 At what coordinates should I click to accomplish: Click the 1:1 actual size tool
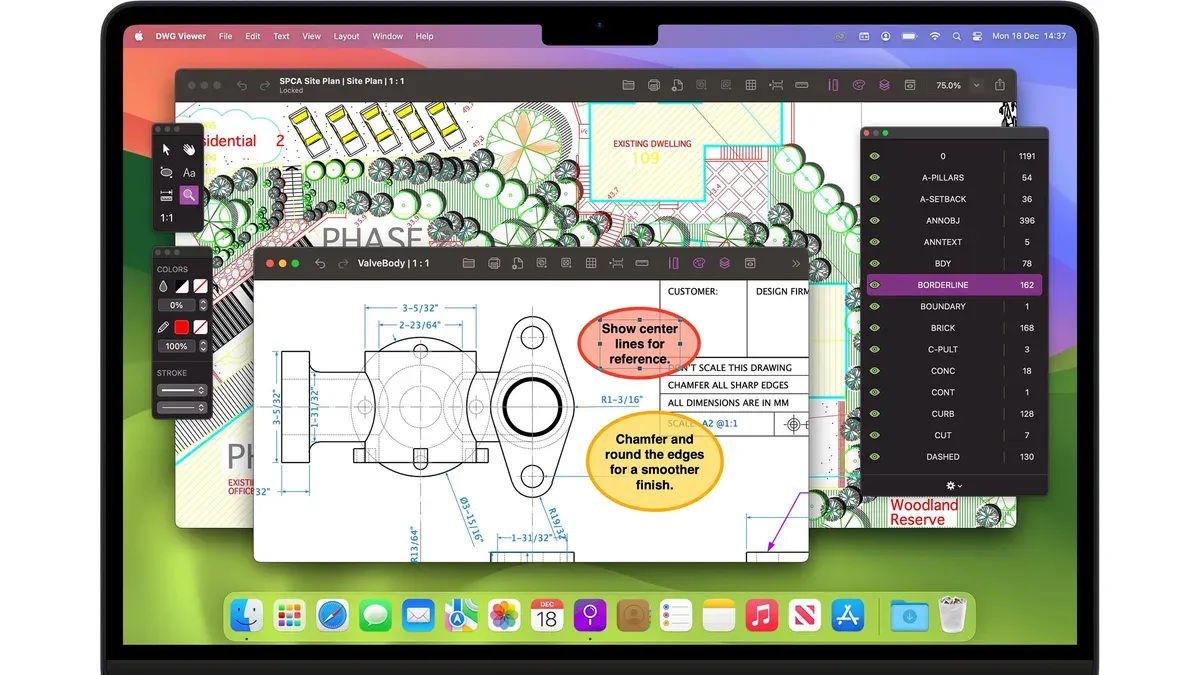point(167,218)
